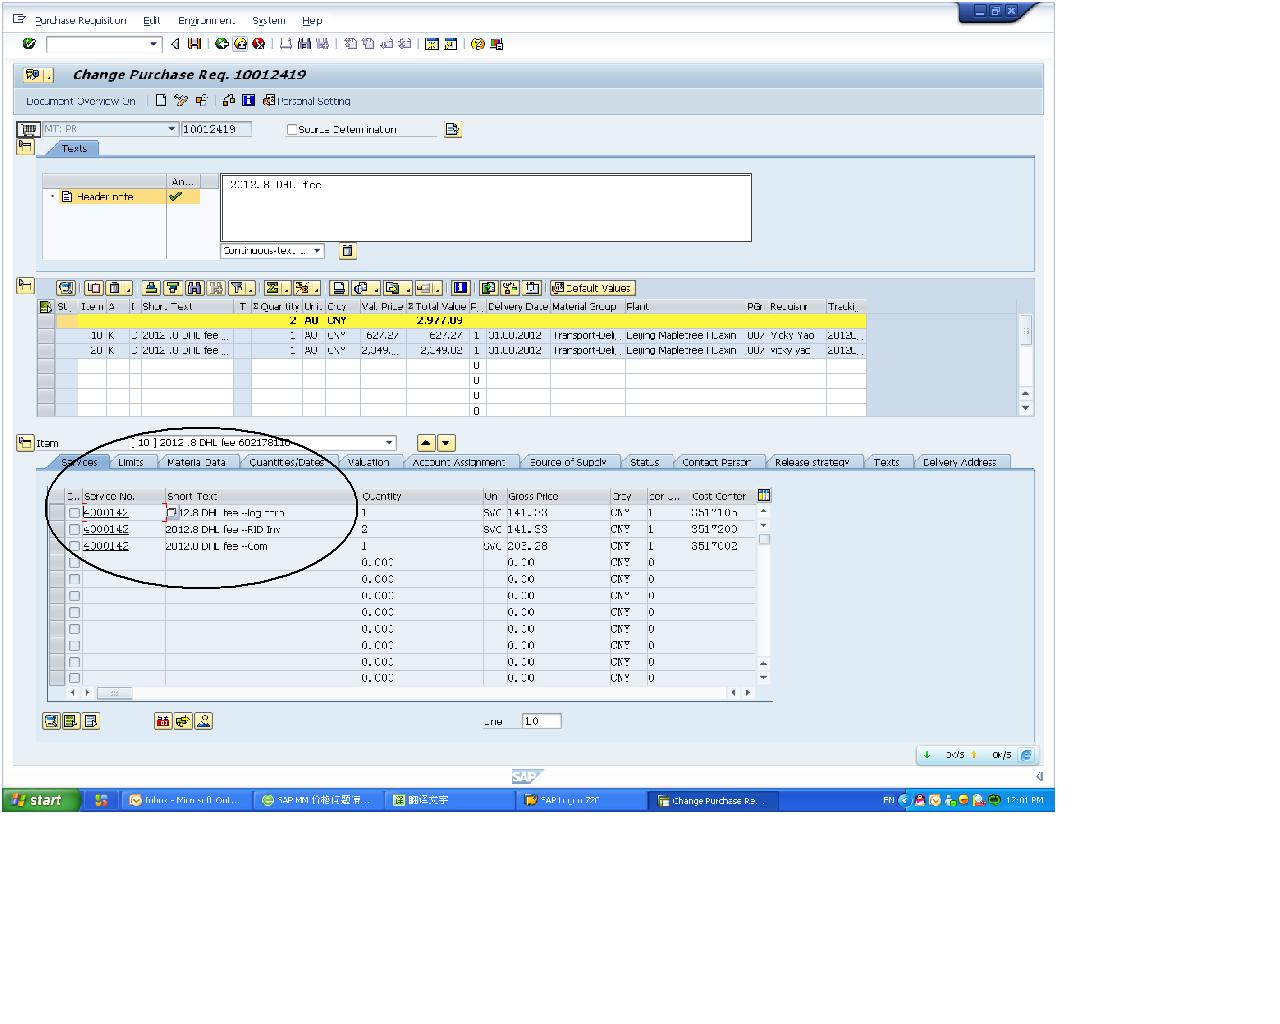This screenshot has height=1024, width=1280.
Task: Click the red Cancel icon in the toolbar
Action: coord(258,44)
